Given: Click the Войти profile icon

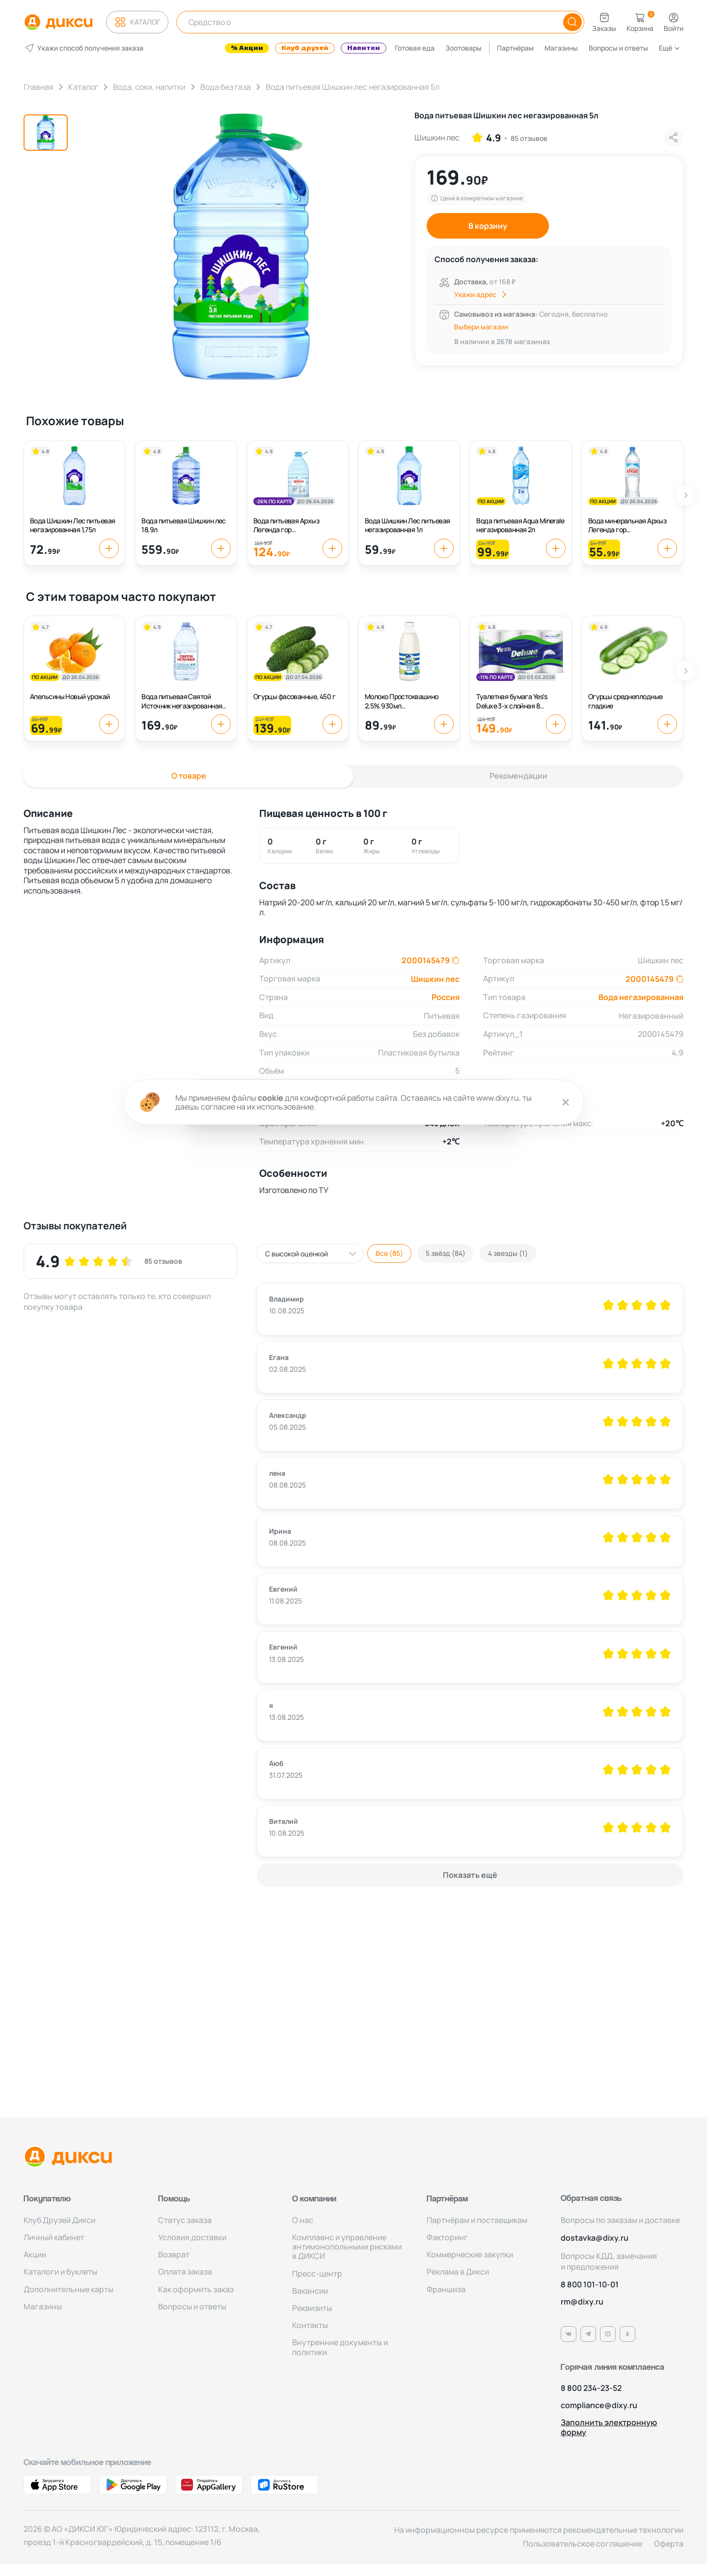Looking at the screenshot, I should pyautogui.click(x=673, y=18).
